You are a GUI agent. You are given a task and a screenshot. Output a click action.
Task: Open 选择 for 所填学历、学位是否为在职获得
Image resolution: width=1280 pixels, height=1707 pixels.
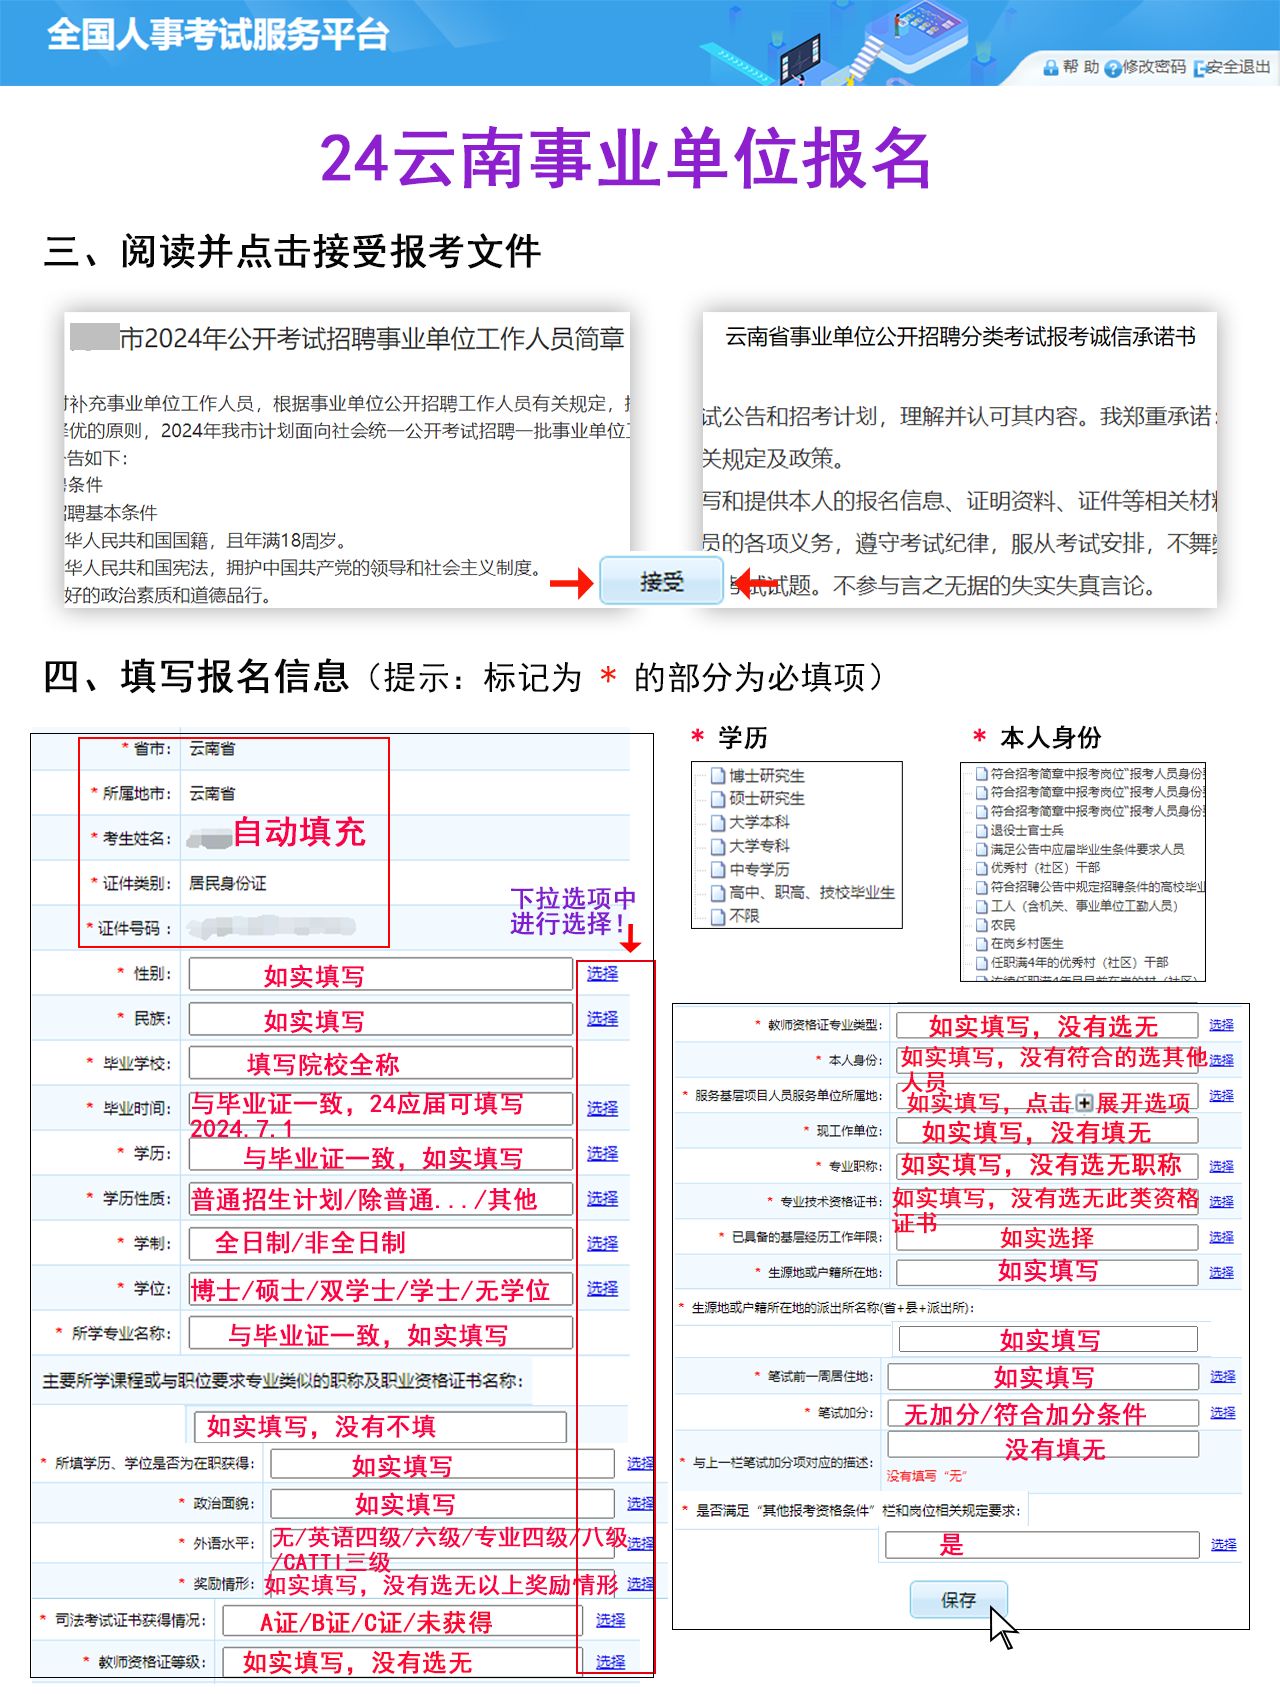coord(640,1464)
